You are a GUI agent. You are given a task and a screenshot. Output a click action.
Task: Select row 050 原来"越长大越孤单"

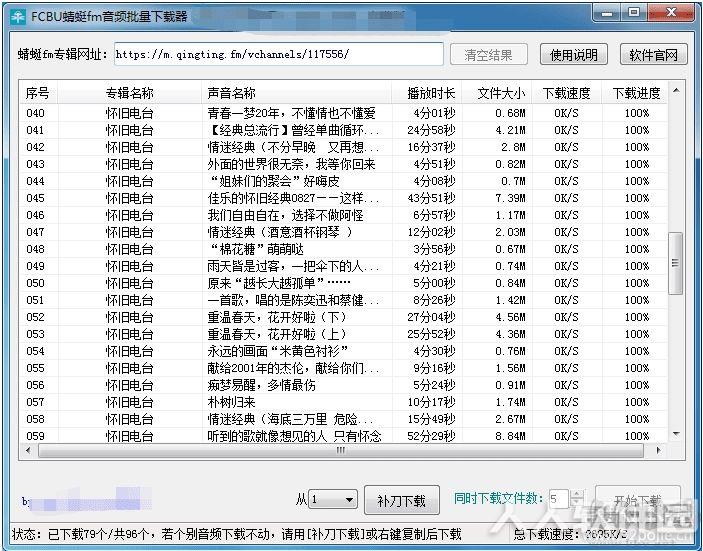pos(343,283)
